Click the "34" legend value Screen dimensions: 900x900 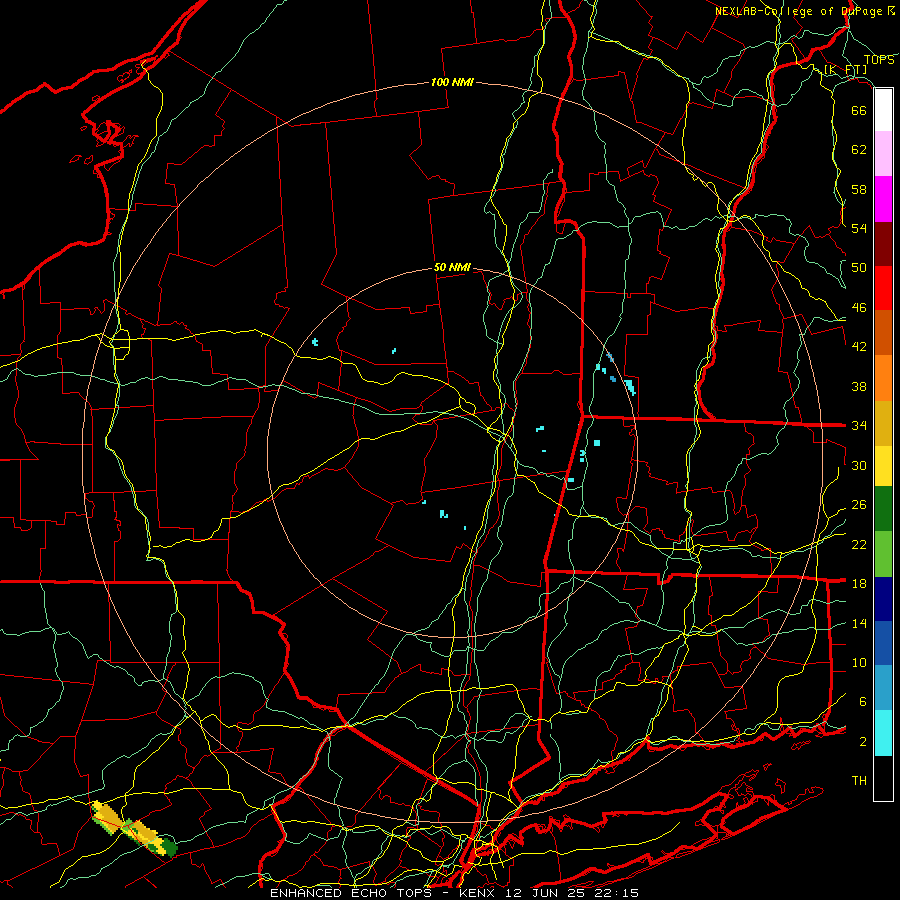coord(859,426)
